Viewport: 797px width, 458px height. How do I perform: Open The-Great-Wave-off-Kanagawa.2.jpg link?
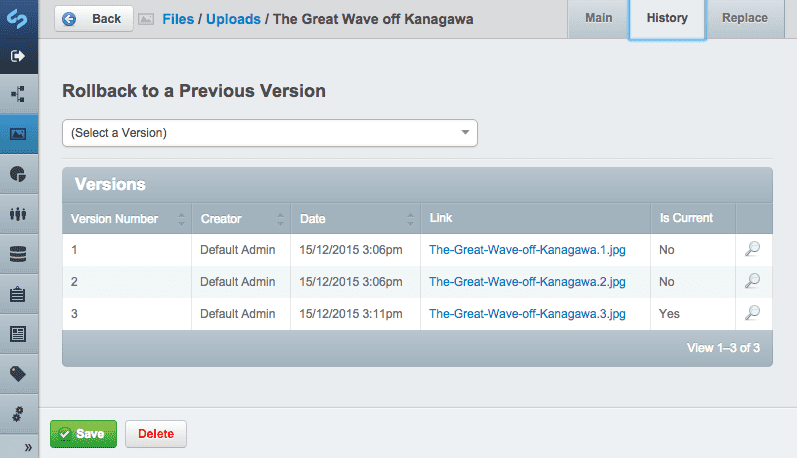tap(527, 282)
